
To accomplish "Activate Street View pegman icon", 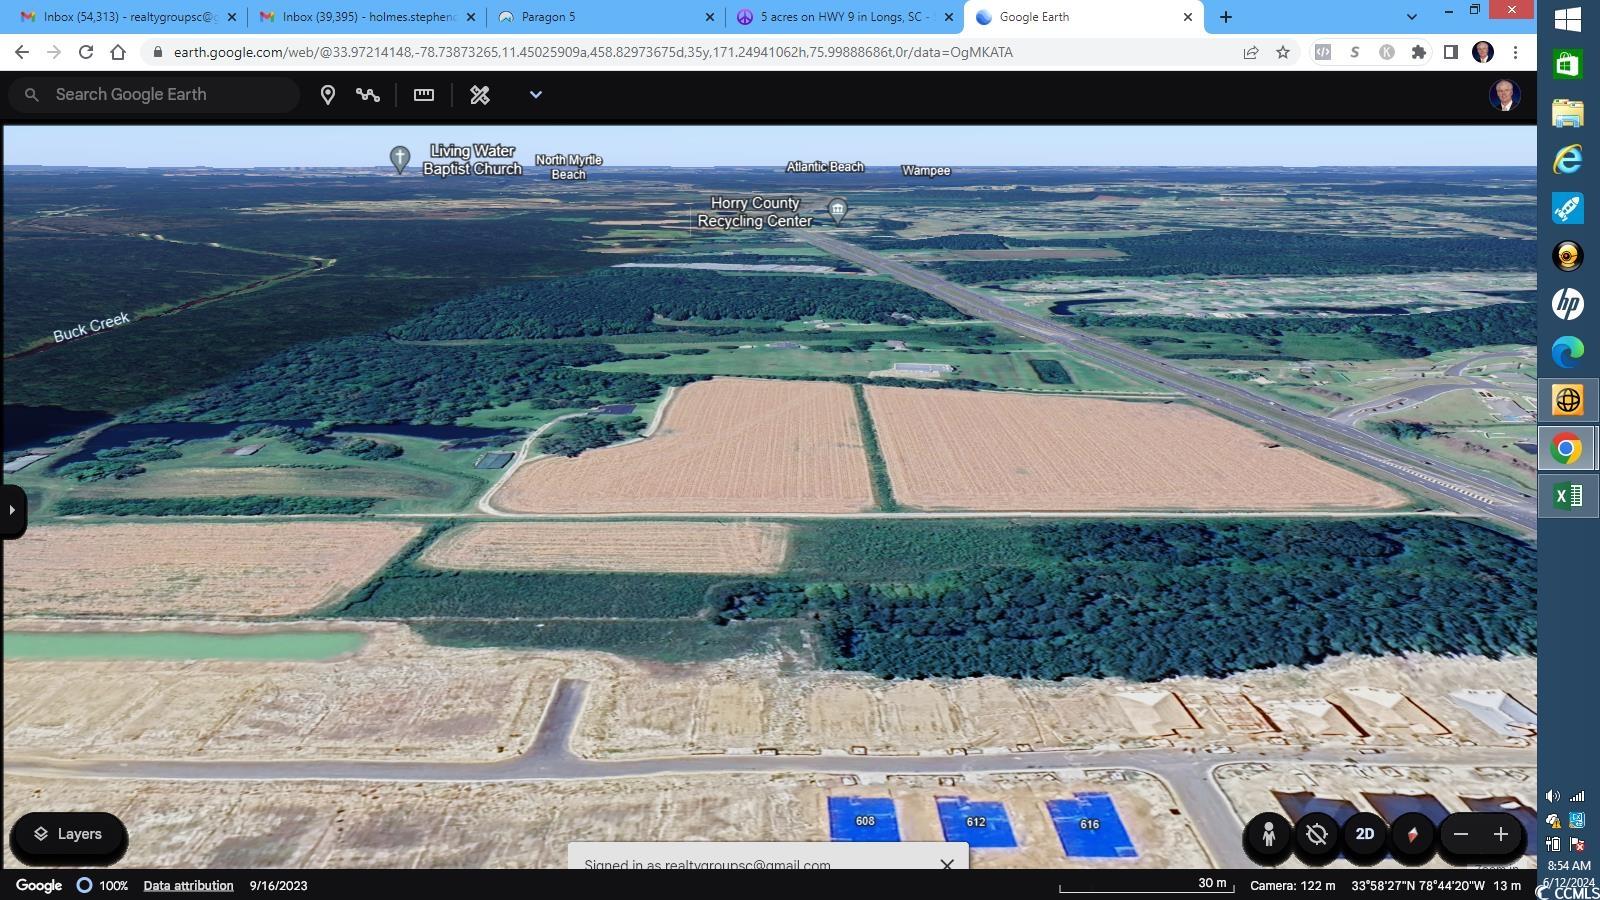I will tap(1268, 834).
